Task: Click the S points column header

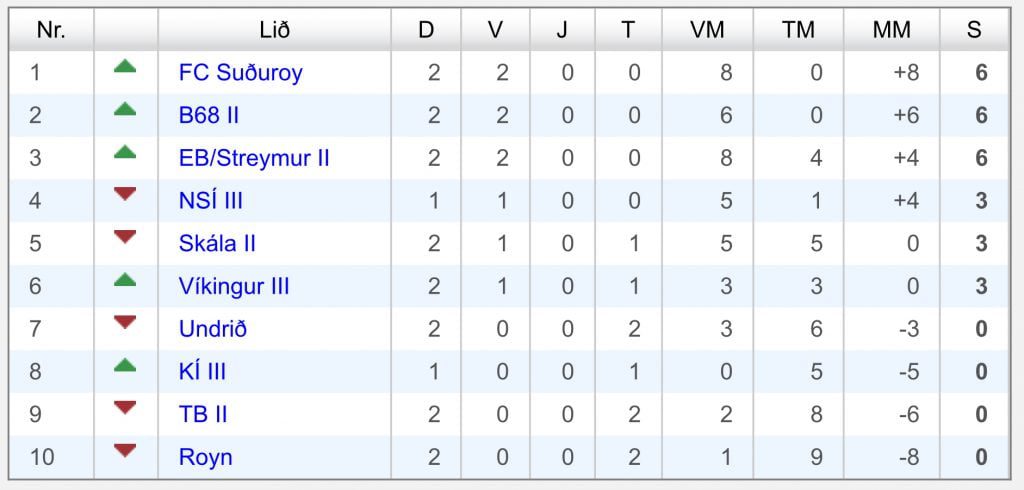Action: (974, 30)
